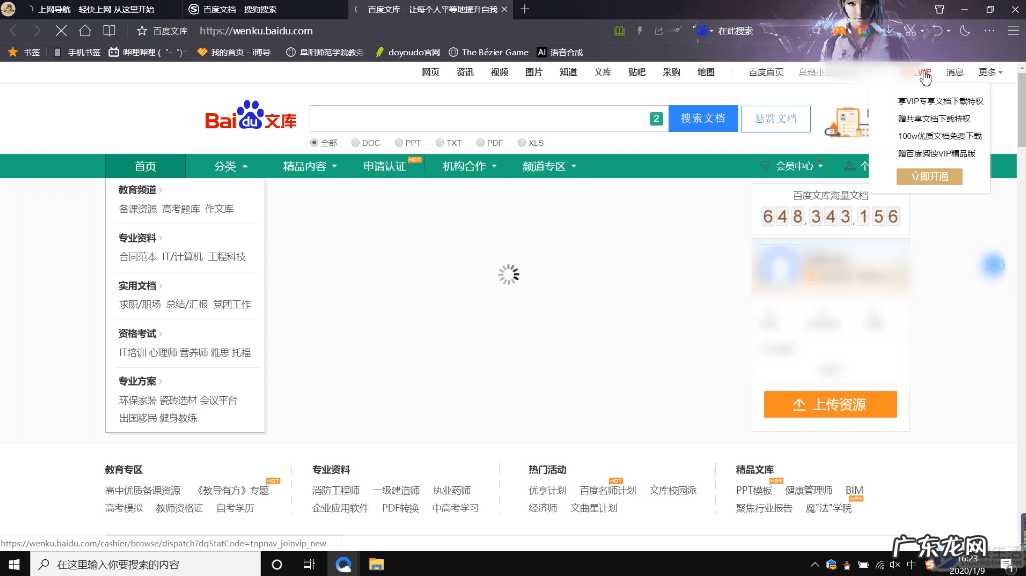Image resolution: width=1026 pixels, height=576 pixels.
Task: Open the 分类 category dropdown
Action: tap(227, 166)
